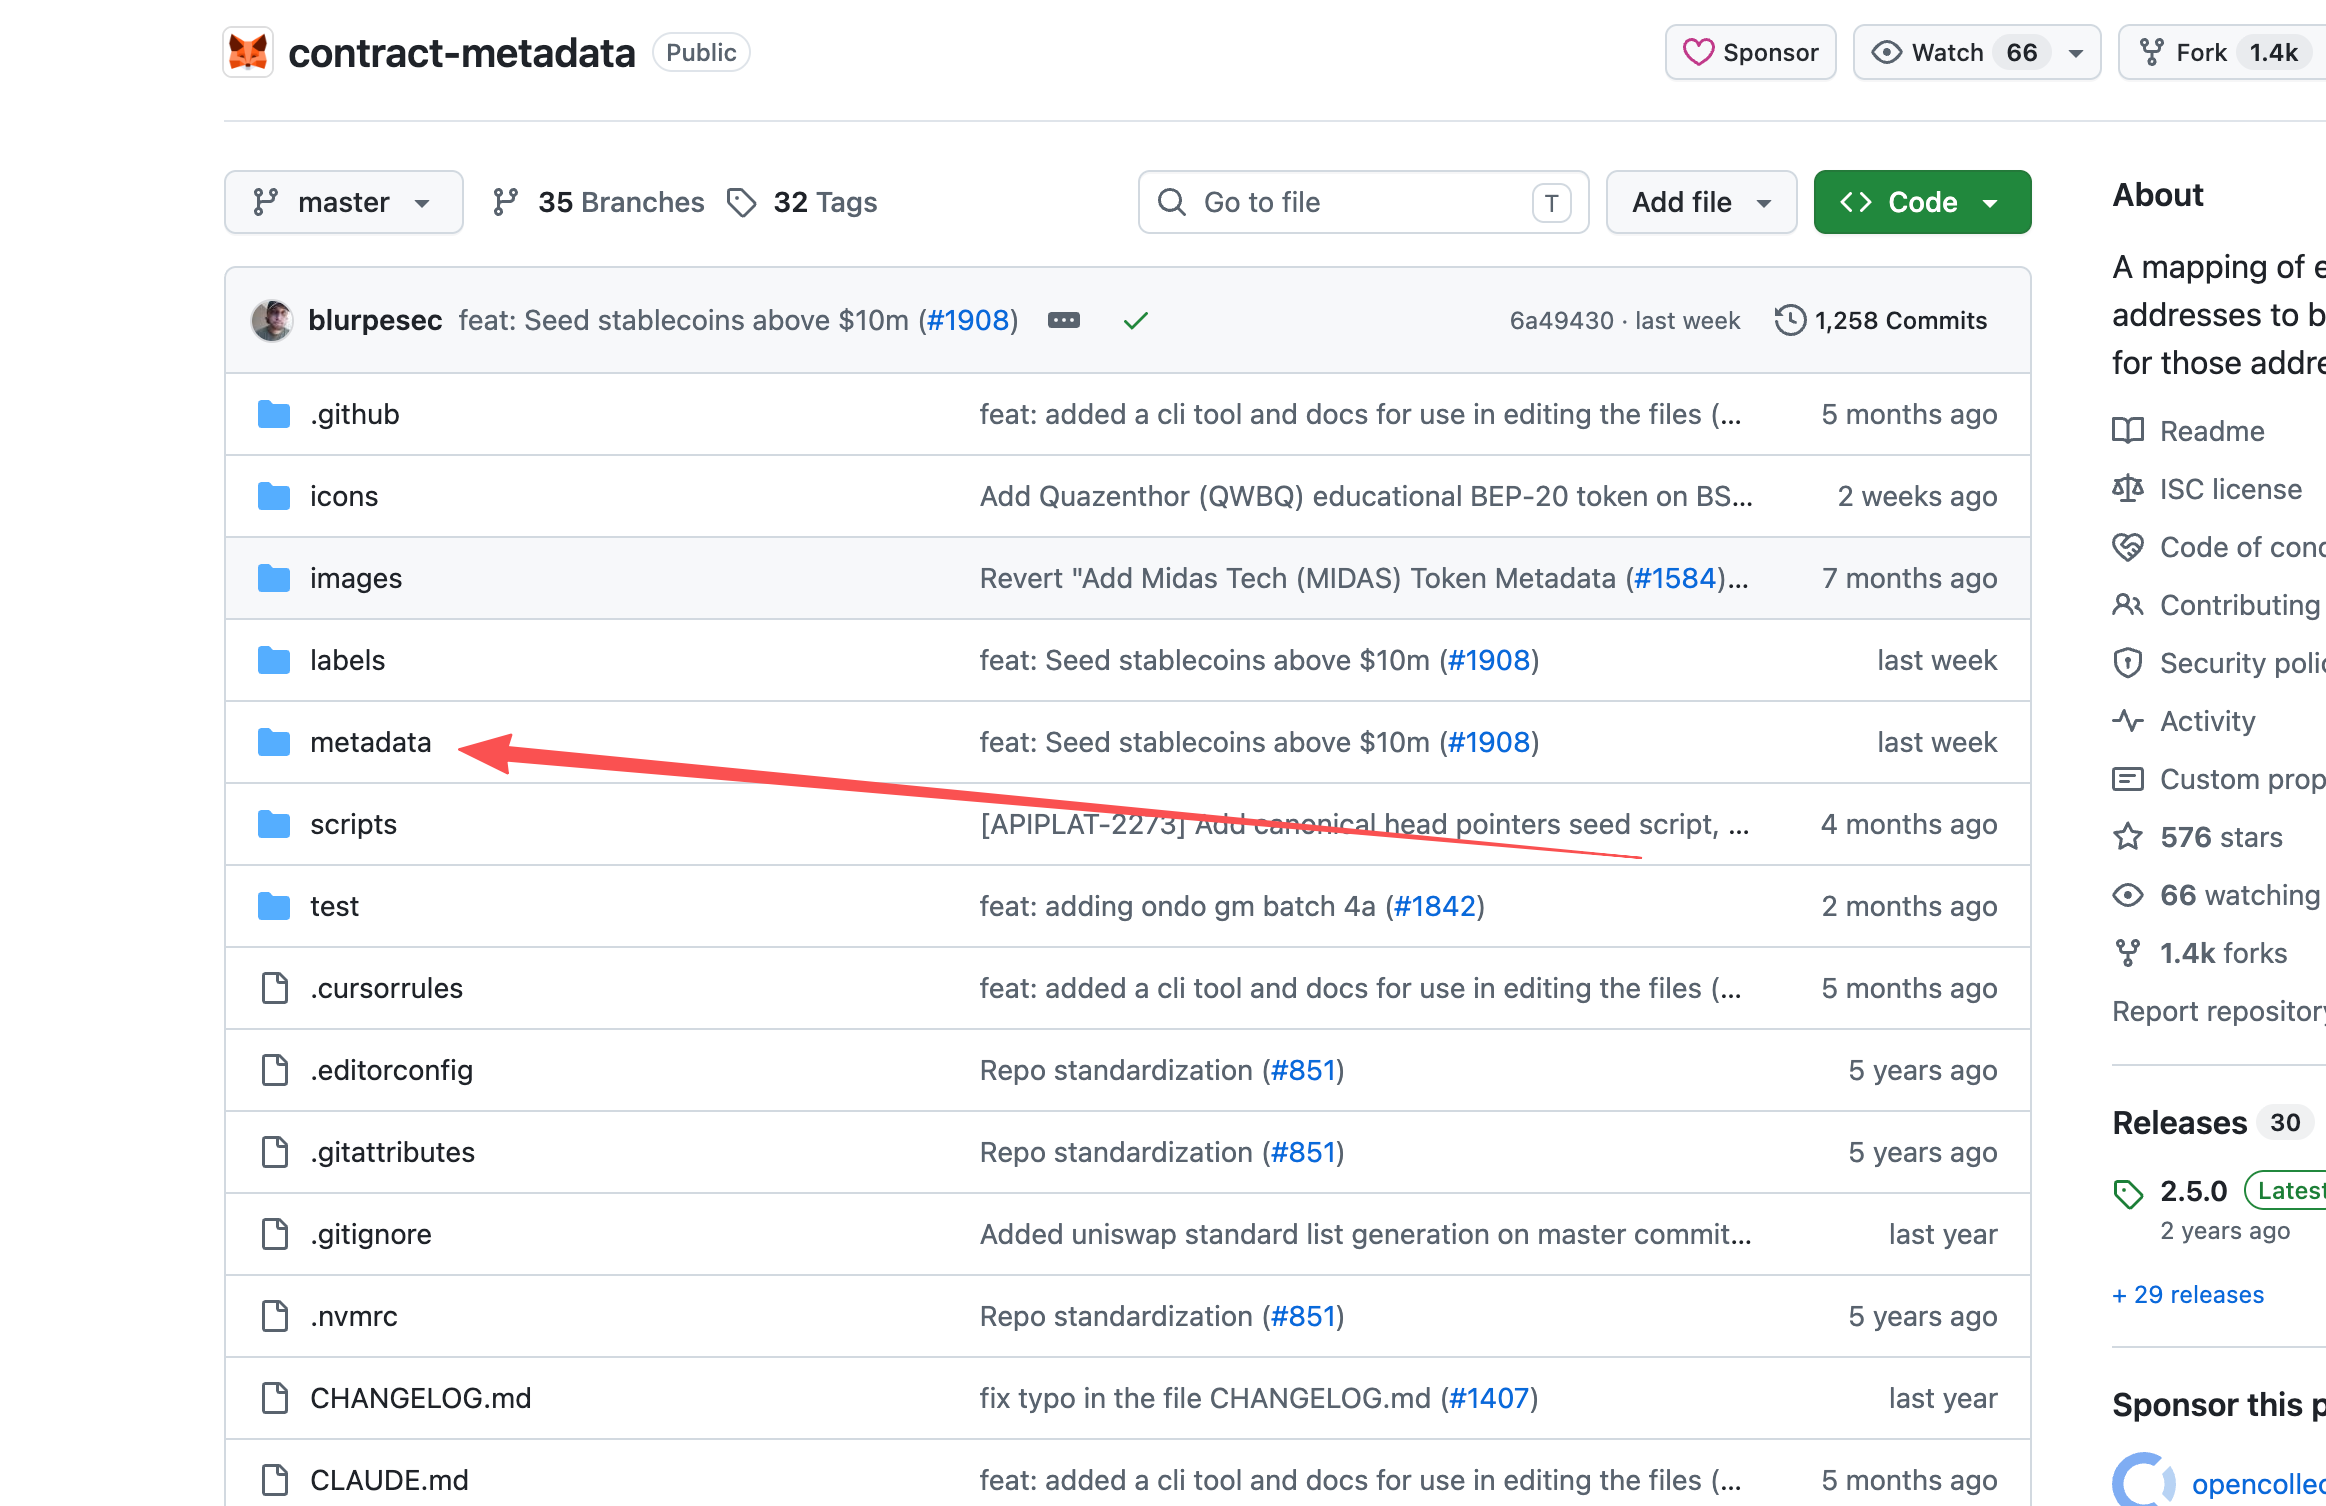The image size is (2326, 1506).
Task: Open the Watch options dropdown arrow
Action: [2076, 53]
